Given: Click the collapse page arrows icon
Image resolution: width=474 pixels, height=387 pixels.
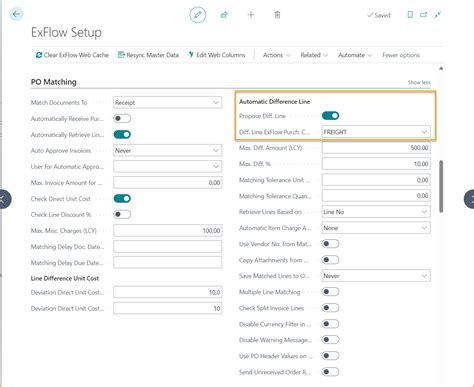Looking at the screenshot, I should (x=437, y=15).
